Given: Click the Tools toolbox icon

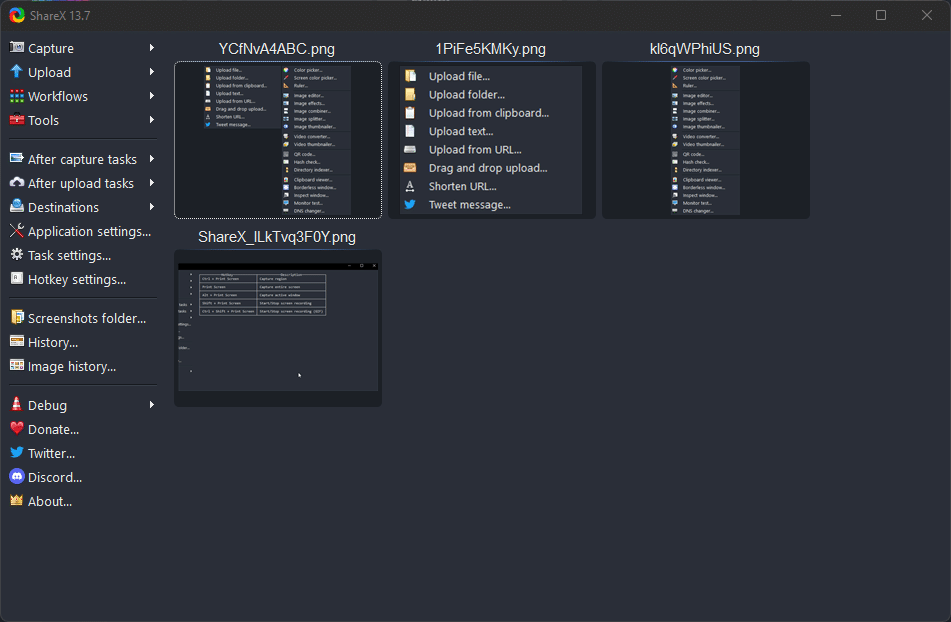Looking at the screenshot, I should tap(17, 119).
